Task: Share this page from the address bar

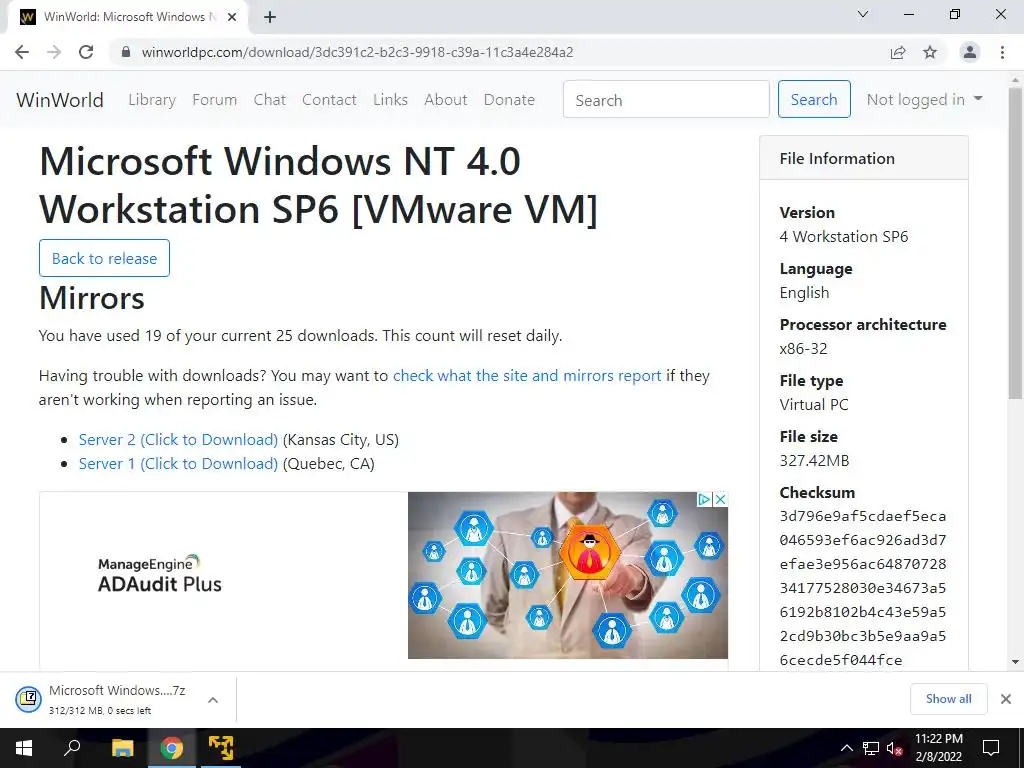Action: [x=898, y=52]
